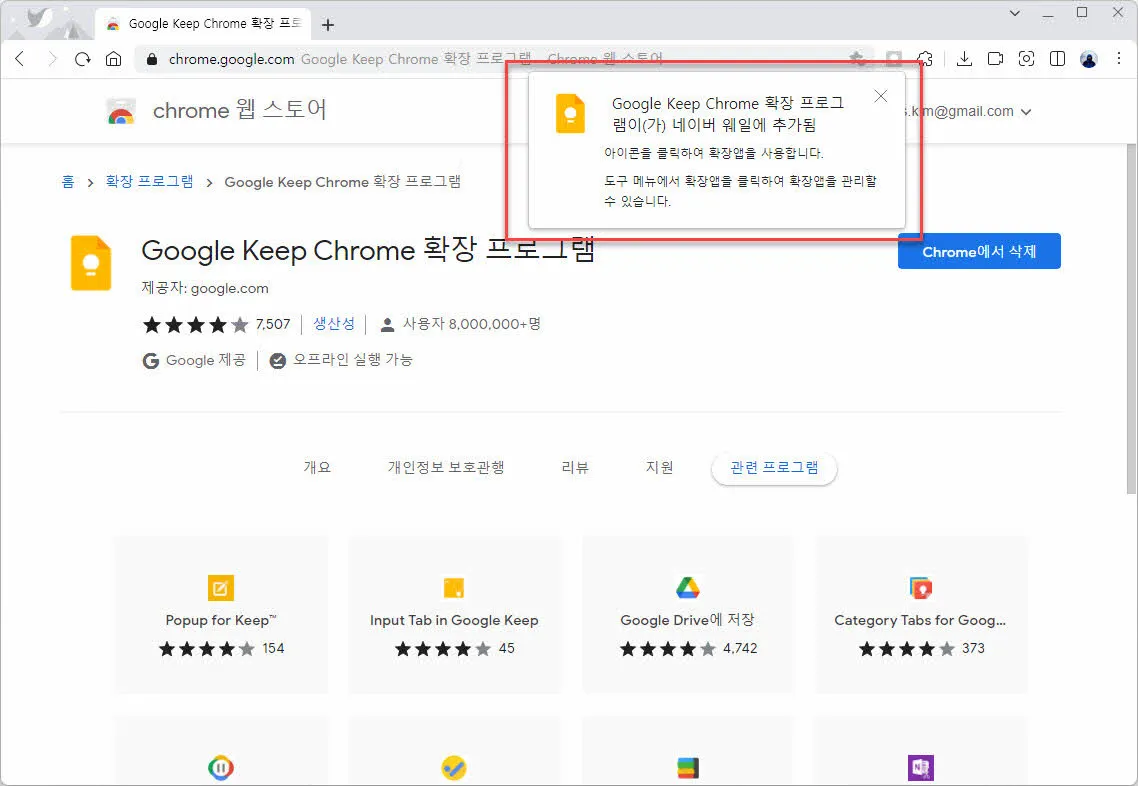Click the 7,507 ratings count

(x=273, y=324)
